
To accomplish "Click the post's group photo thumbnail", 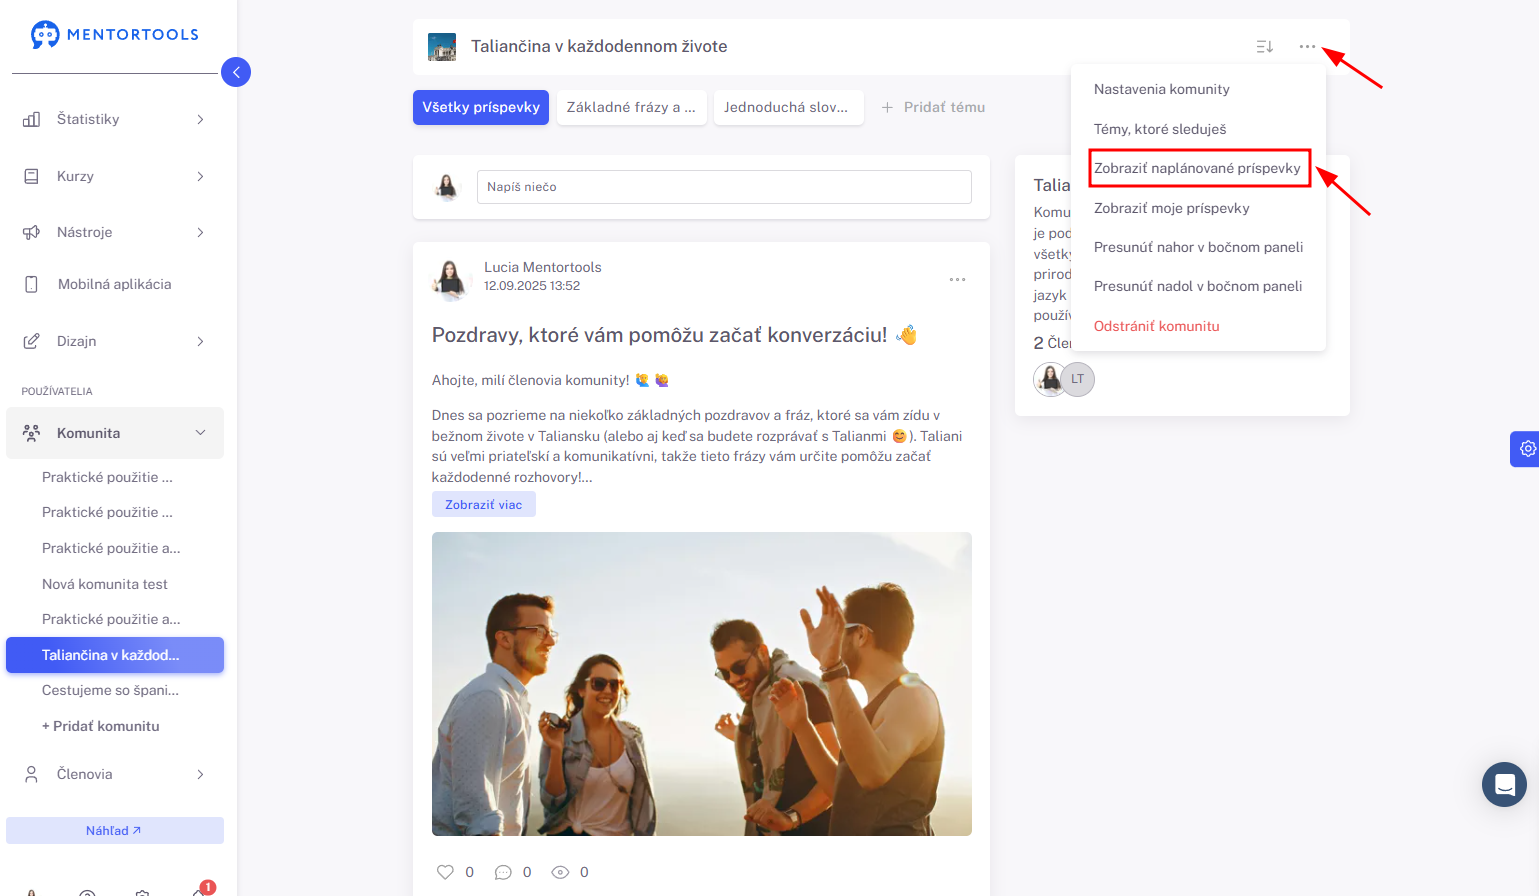I will (702, 684).
